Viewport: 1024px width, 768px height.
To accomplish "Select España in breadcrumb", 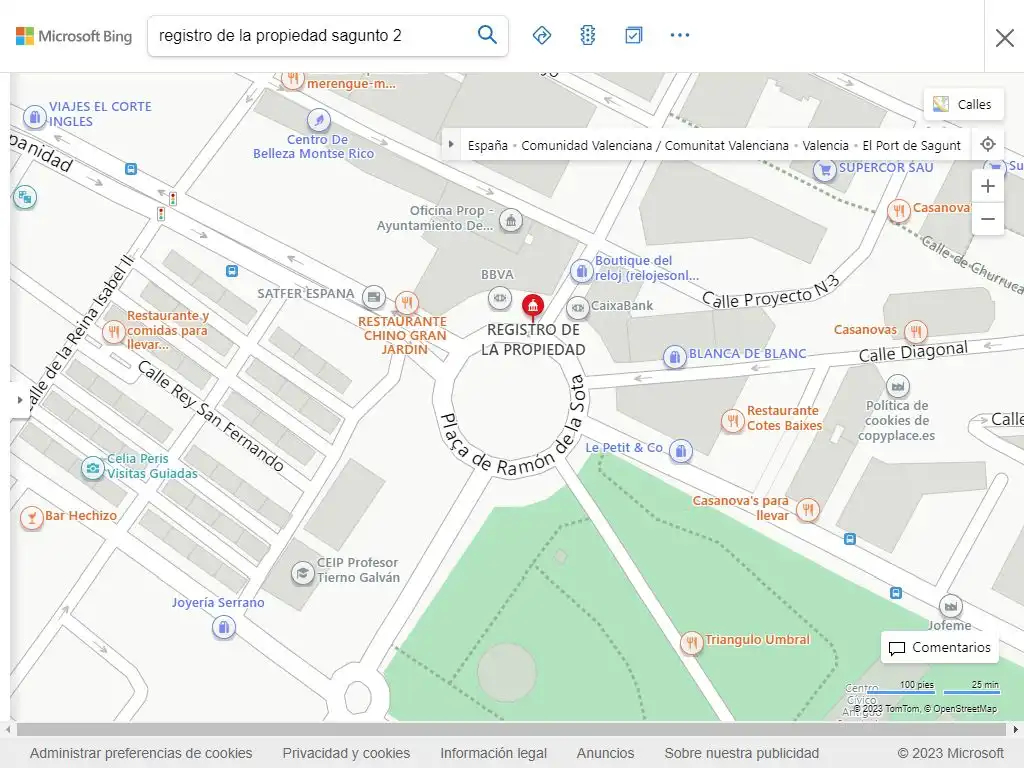I will coord(487,146).
